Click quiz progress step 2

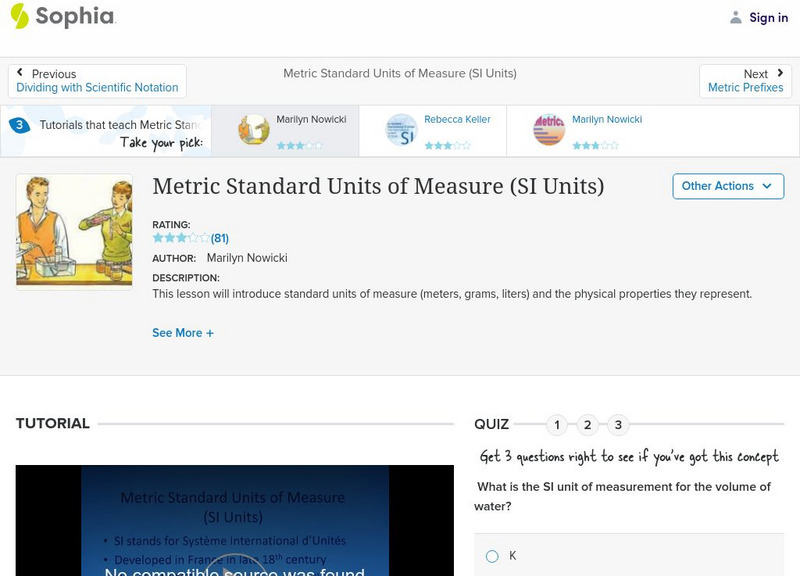[587, 423]
